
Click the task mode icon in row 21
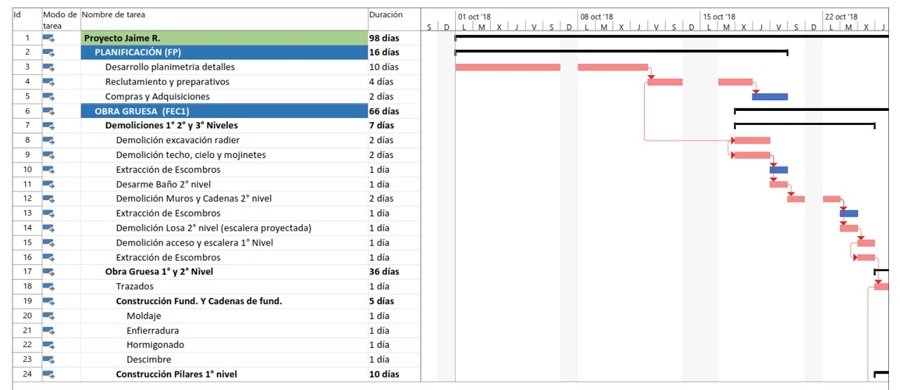[x=48, y=330]
